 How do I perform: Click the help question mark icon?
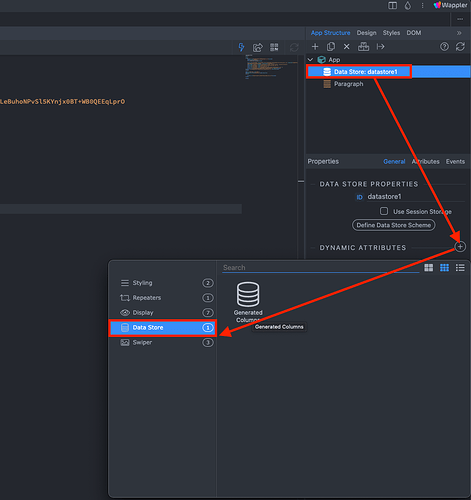tap(444, 47)
